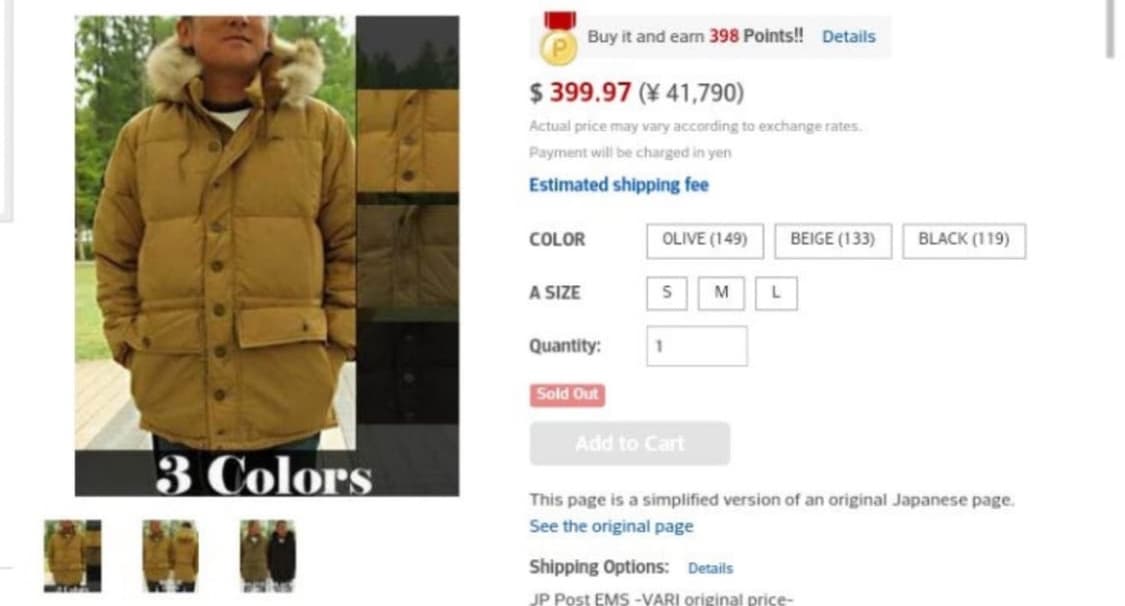The image size is (1125, 606).
Task: Click the beige color swatch strip on image
Action: (408, 141)
